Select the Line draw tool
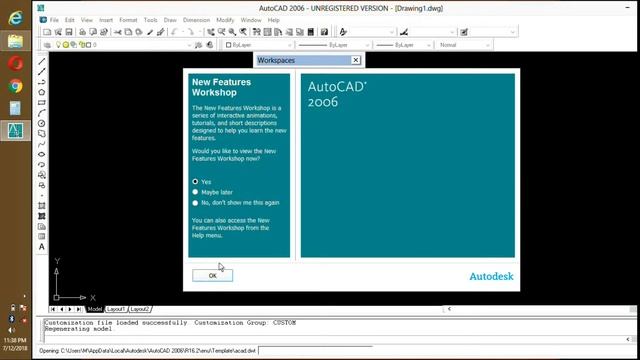The height and width of the screenshot is (360, 640). [x=42, y=62]
